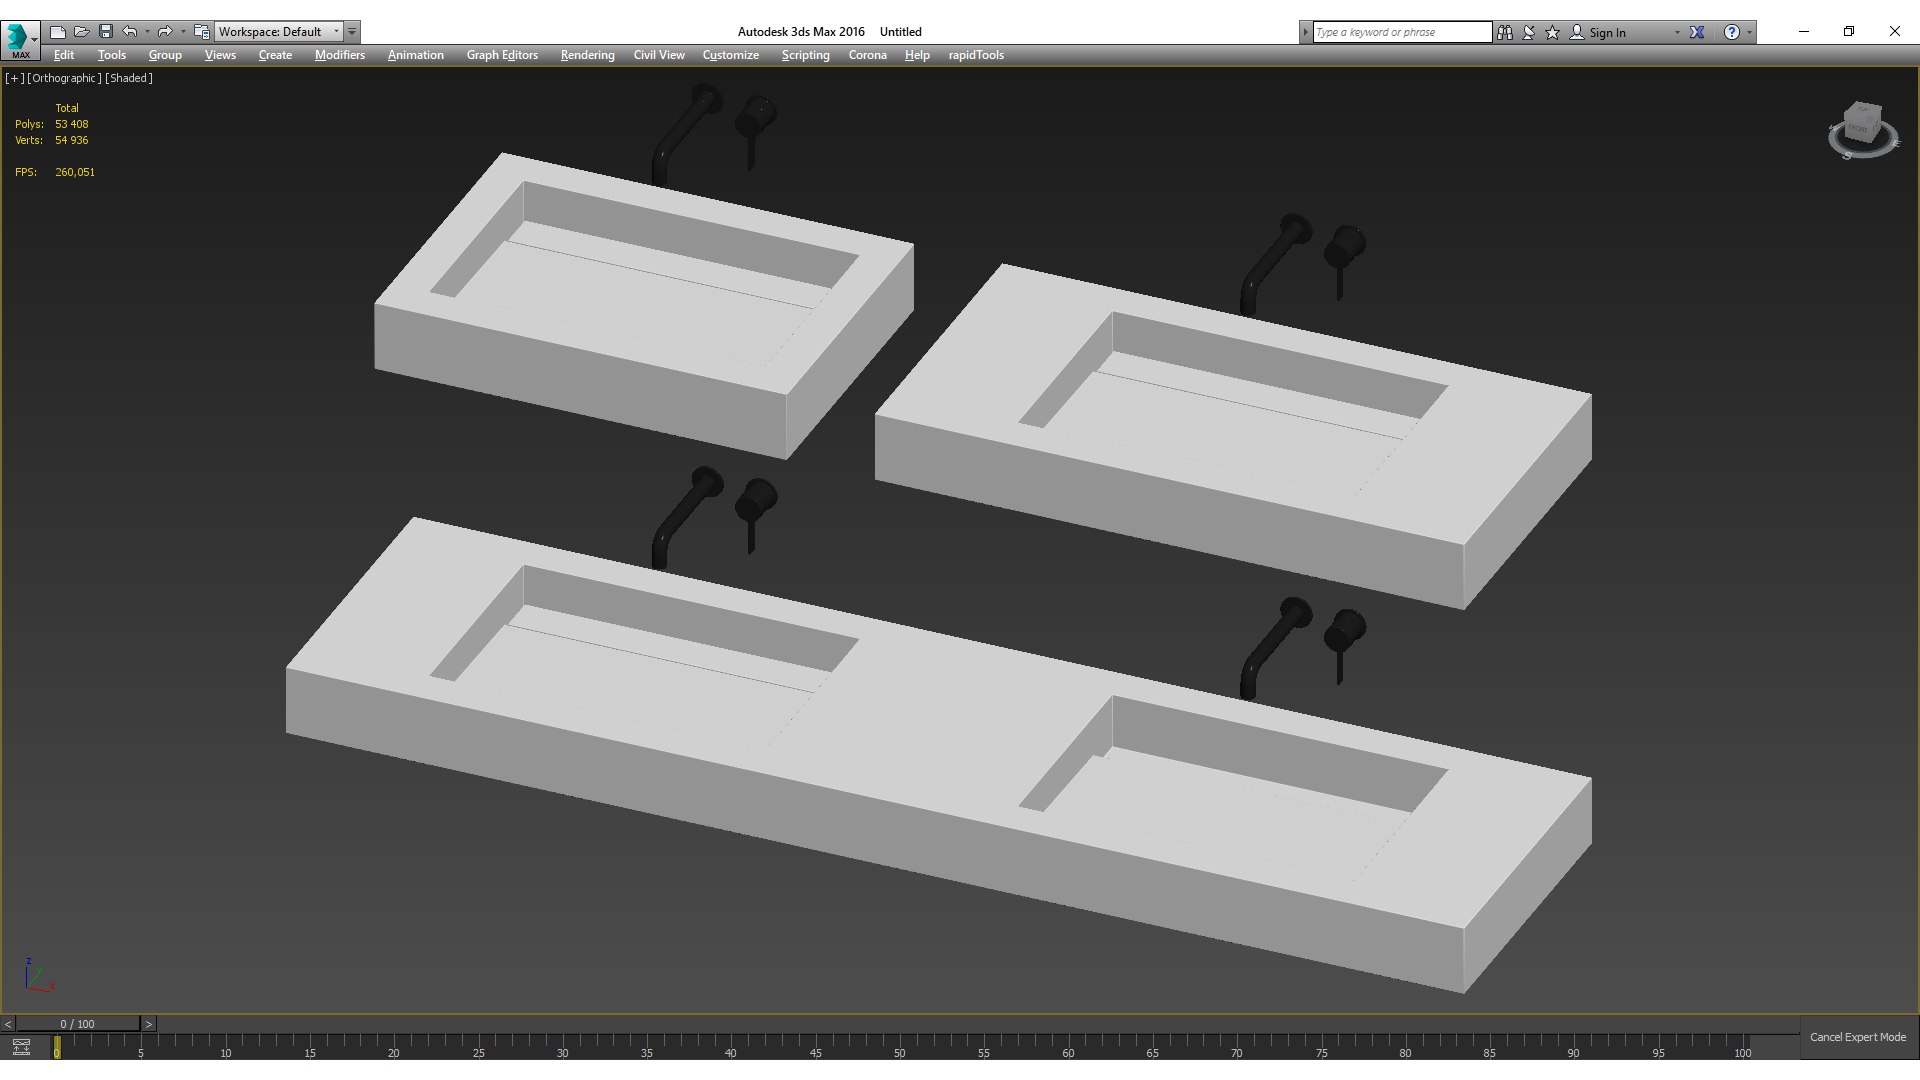Open the Modifiers menu
1920x1080 pixels.
pos(339,55)
